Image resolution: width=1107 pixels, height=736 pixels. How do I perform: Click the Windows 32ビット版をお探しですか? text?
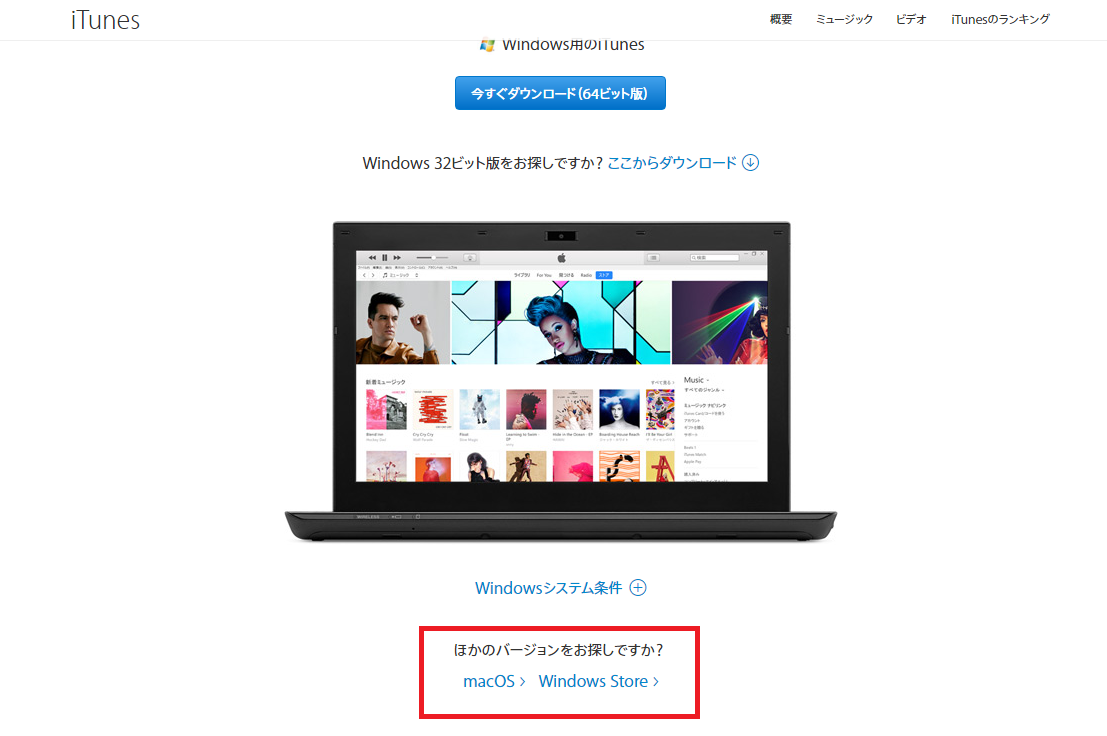483,163
